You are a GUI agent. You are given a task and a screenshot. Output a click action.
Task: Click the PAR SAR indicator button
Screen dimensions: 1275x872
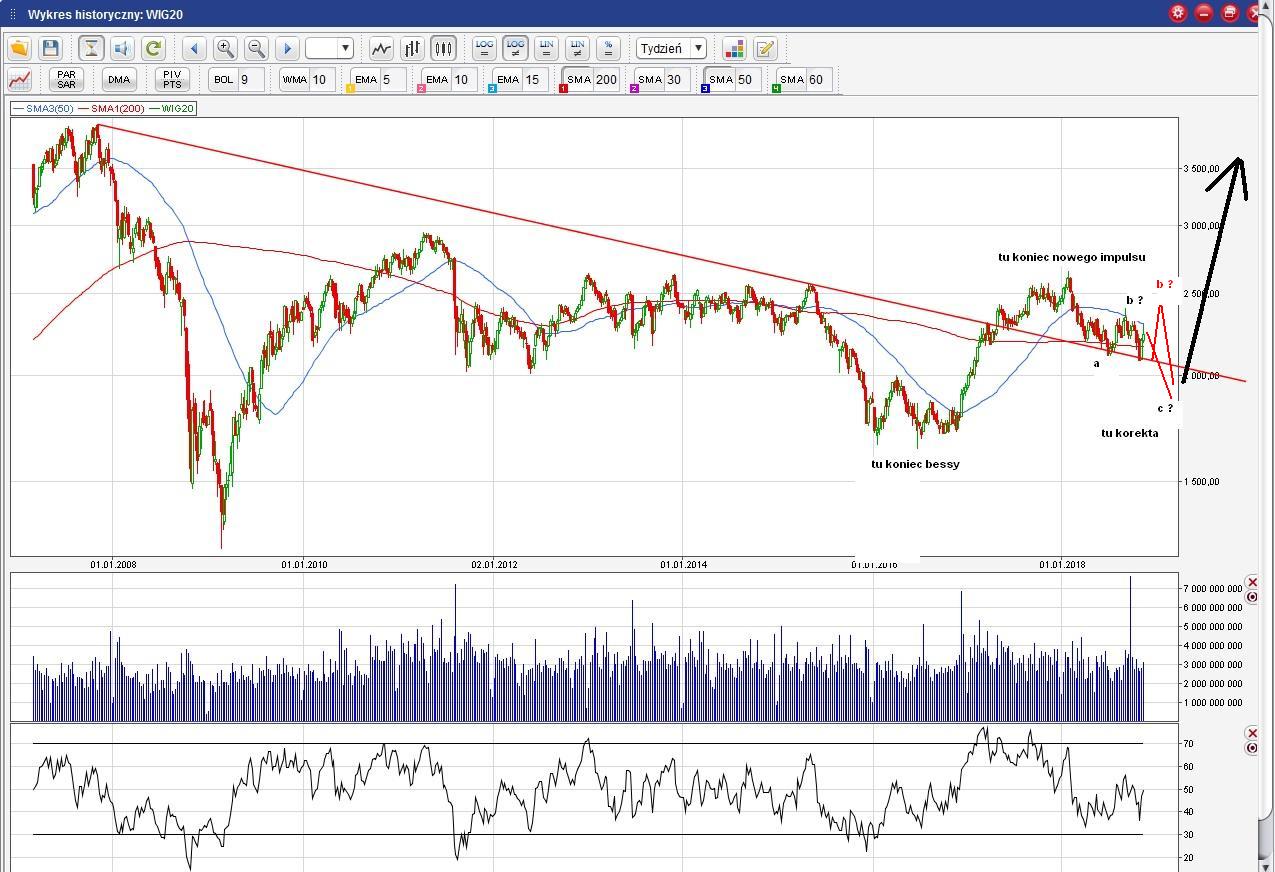(x=66, y=80)
